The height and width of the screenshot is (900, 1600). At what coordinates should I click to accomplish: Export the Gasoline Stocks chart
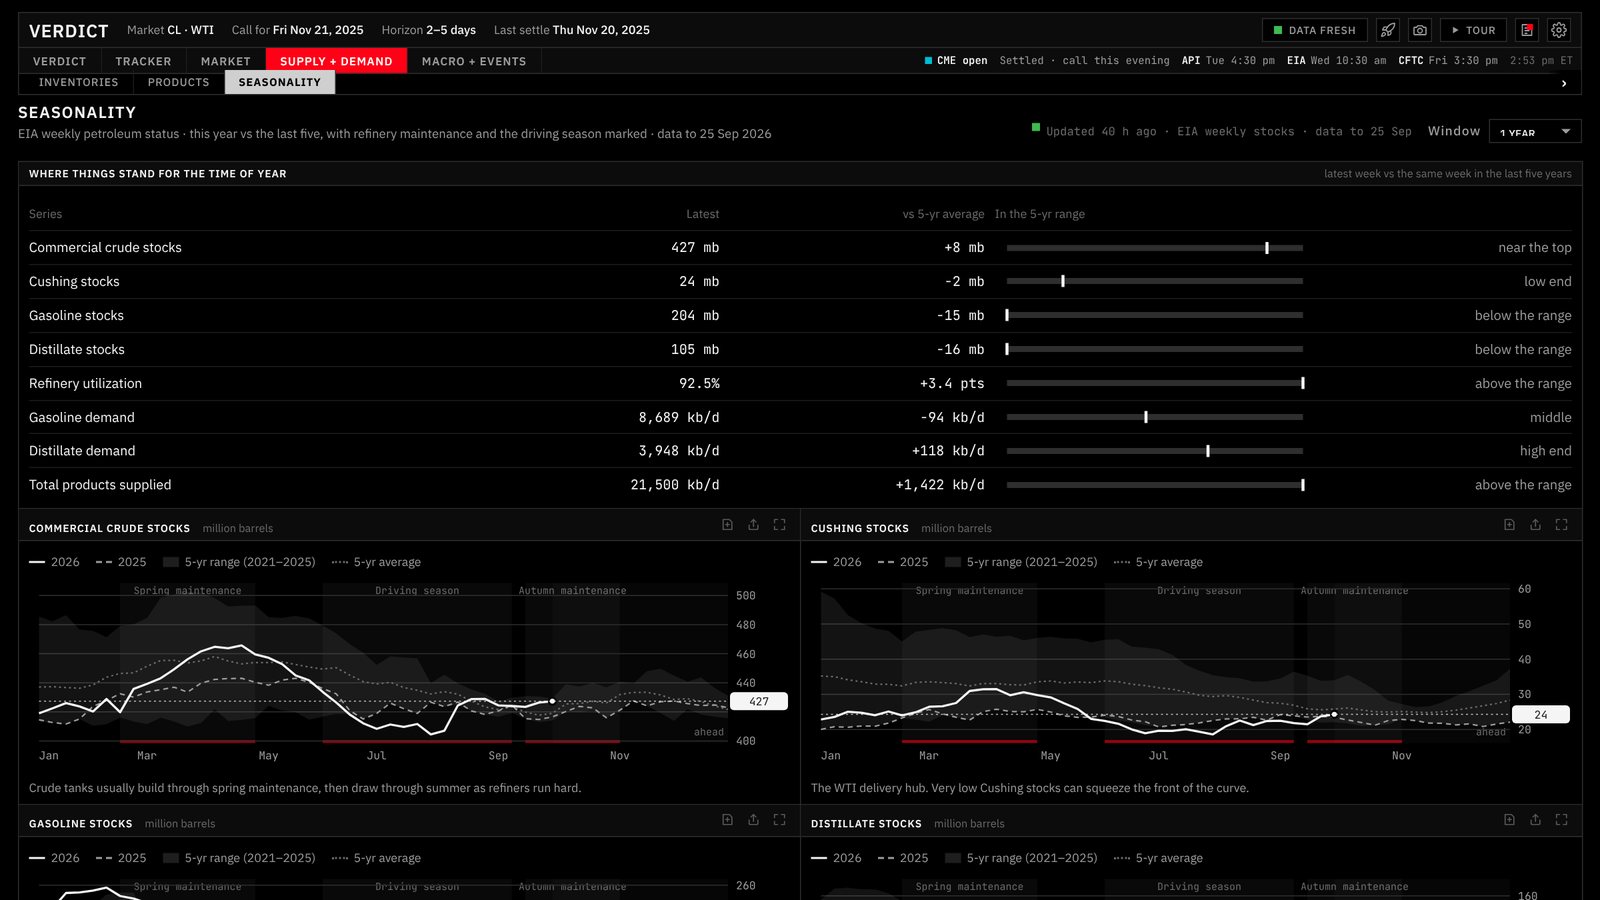753,819
